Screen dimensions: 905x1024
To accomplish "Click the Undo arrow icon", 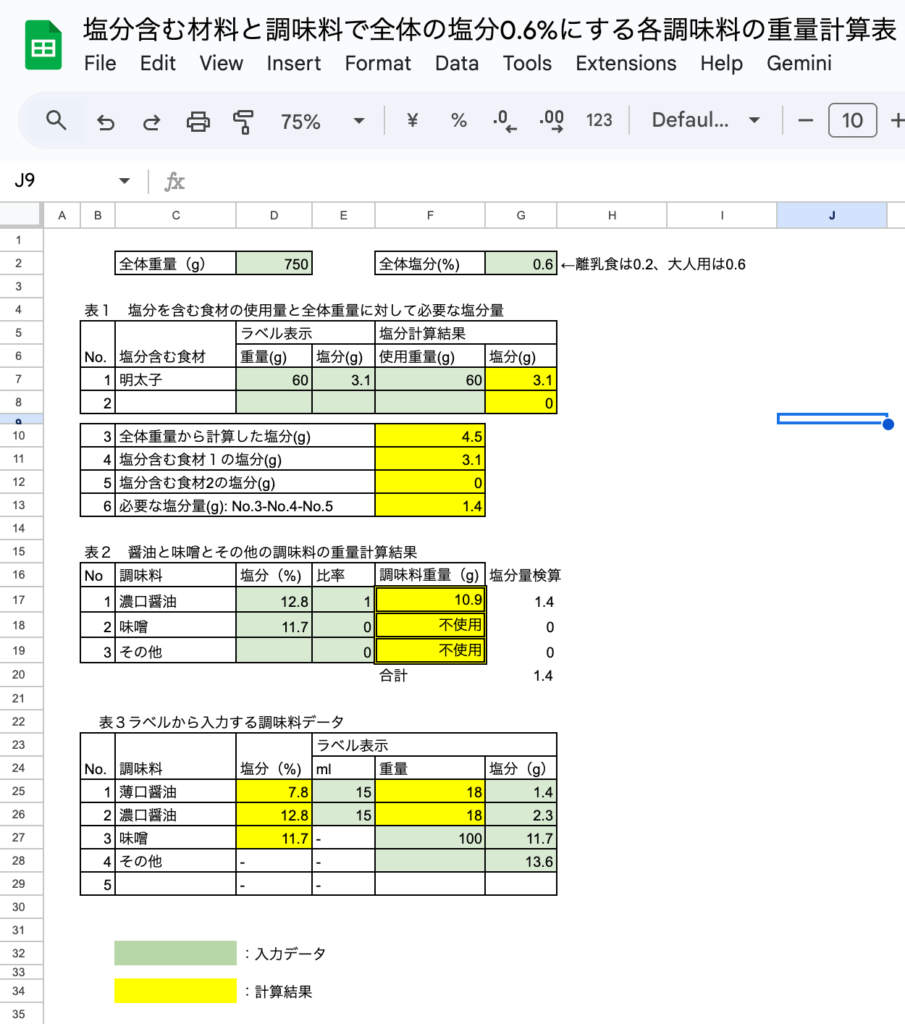I will coord(105,121).
